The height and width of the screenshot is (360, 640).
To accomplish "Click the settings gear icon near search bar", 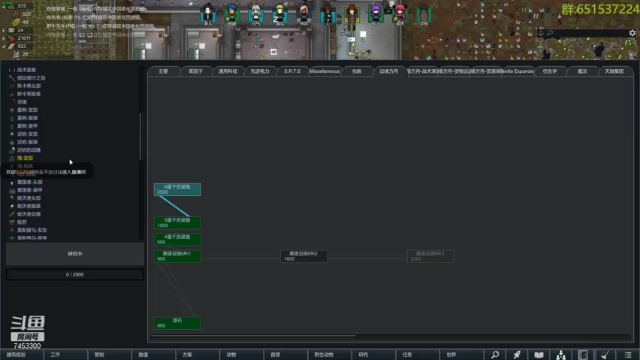I will point(632,33).
